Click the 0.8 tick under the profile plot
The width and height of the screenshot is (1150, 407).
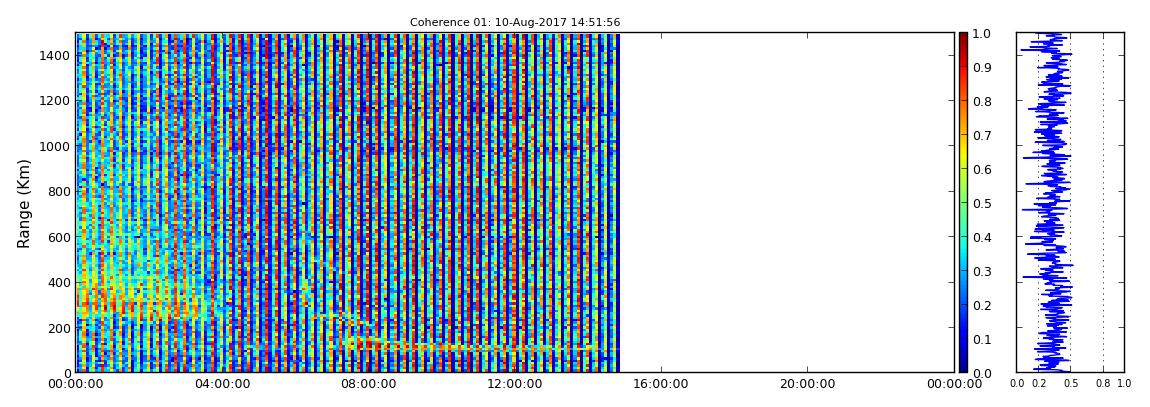click(x=1103, y=383)
